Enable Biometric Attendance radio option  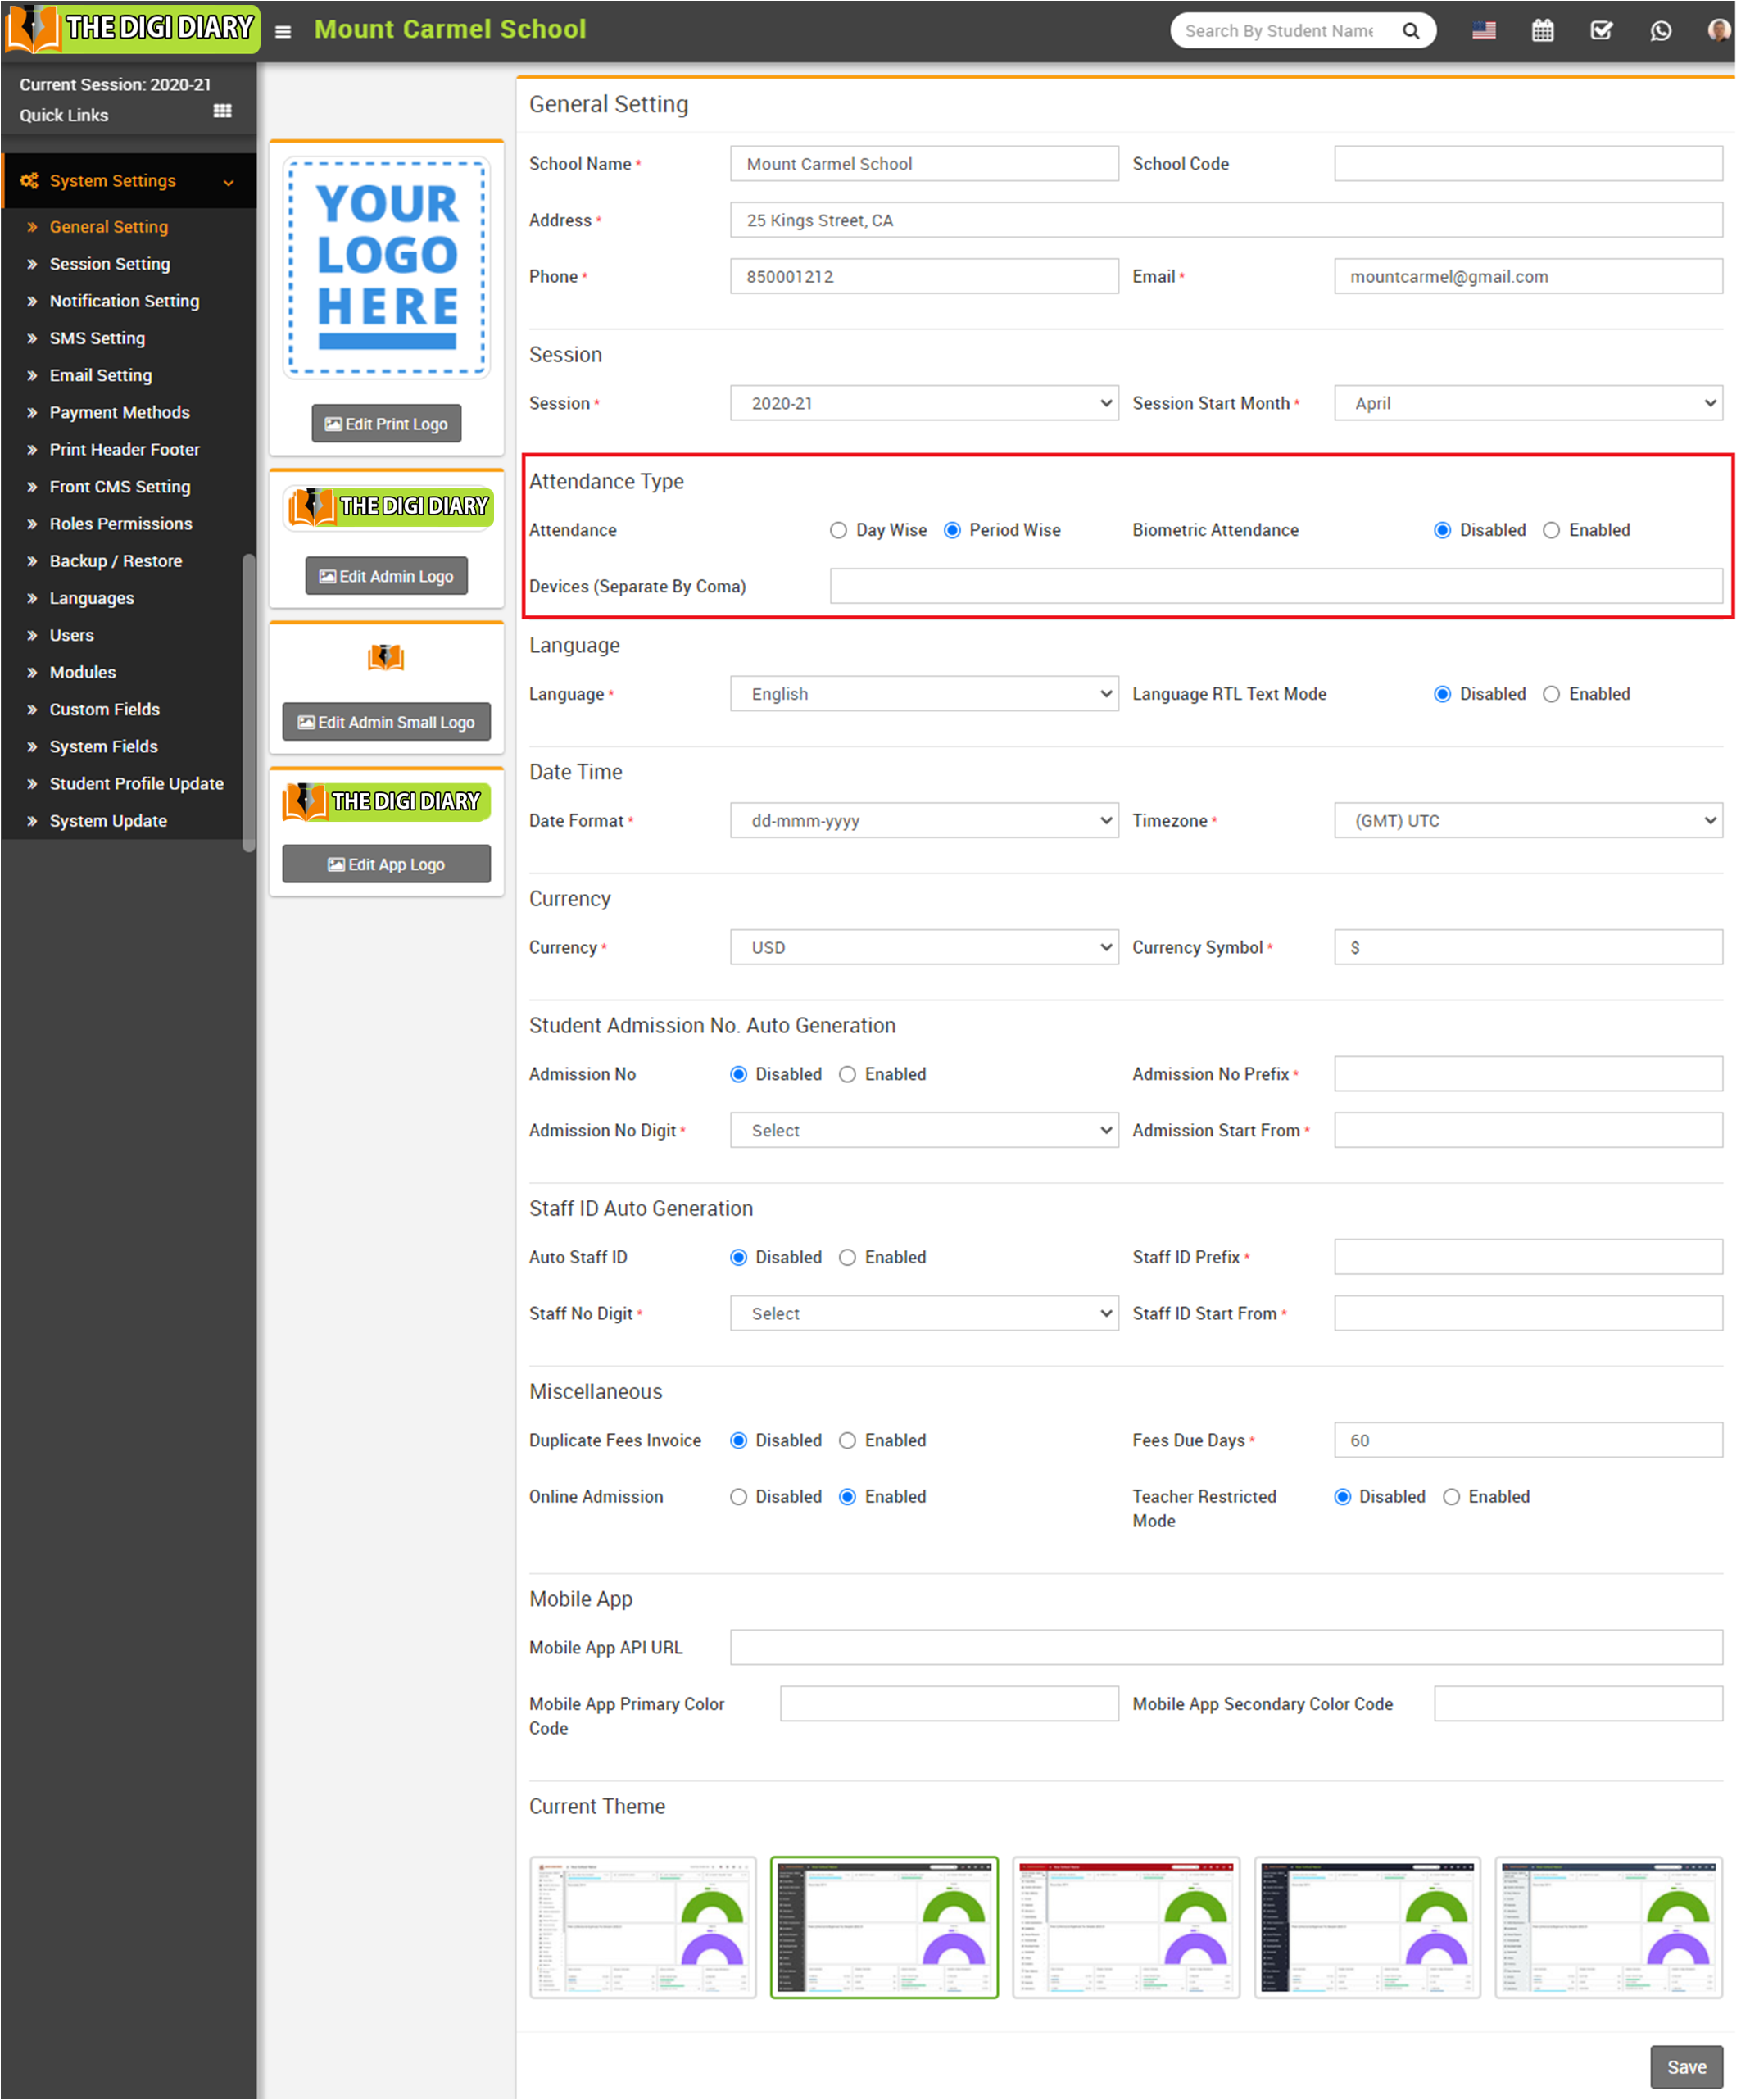[1550, 530]
